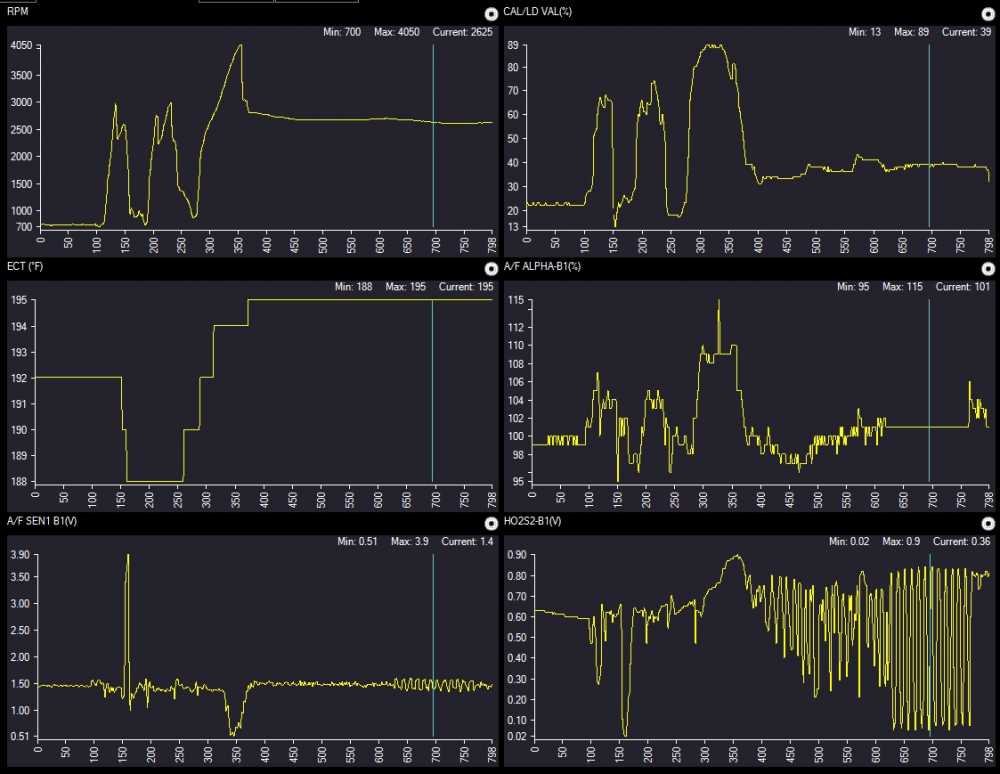The height and width of the screenshot is (774, 1000).
Task: Select the cursor line in HO2S2-B1 graph
Action: coord(929,600)
